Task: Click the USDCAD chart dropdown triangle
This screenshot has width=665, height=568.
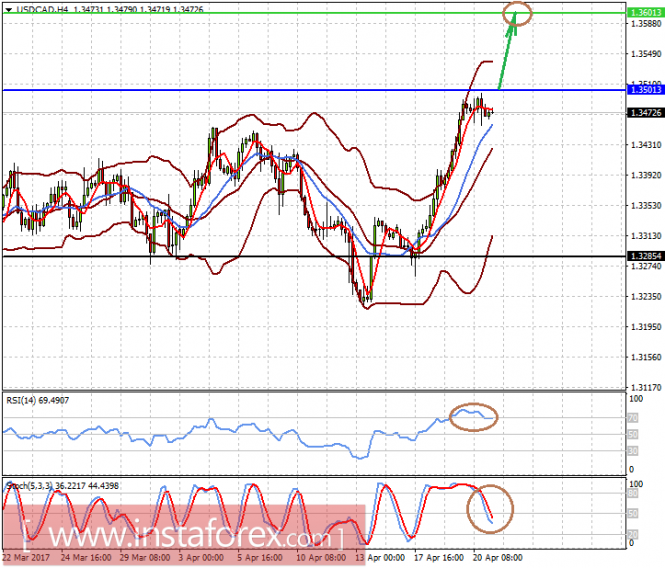Action: click(x=8, y=9)
